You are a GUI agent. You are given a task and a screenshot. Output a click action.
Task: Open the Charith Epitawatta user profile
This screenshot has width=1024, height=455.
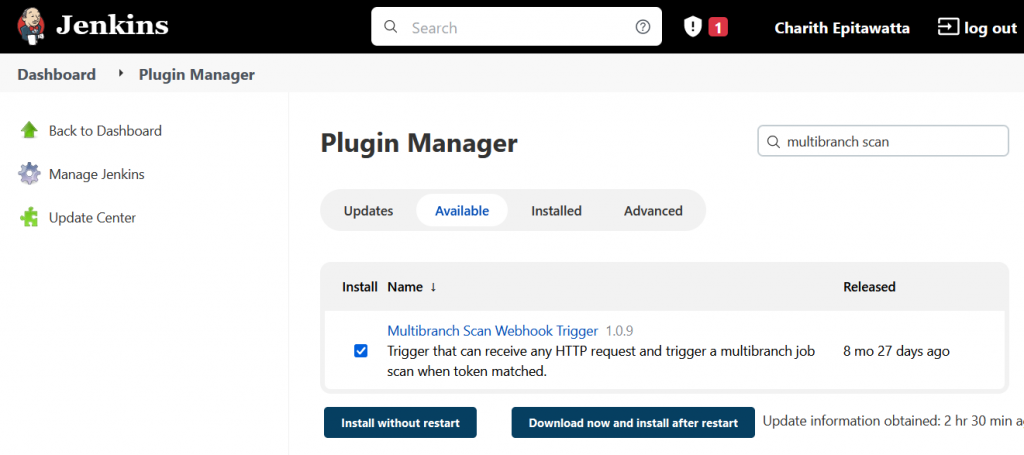coord(842,28)
